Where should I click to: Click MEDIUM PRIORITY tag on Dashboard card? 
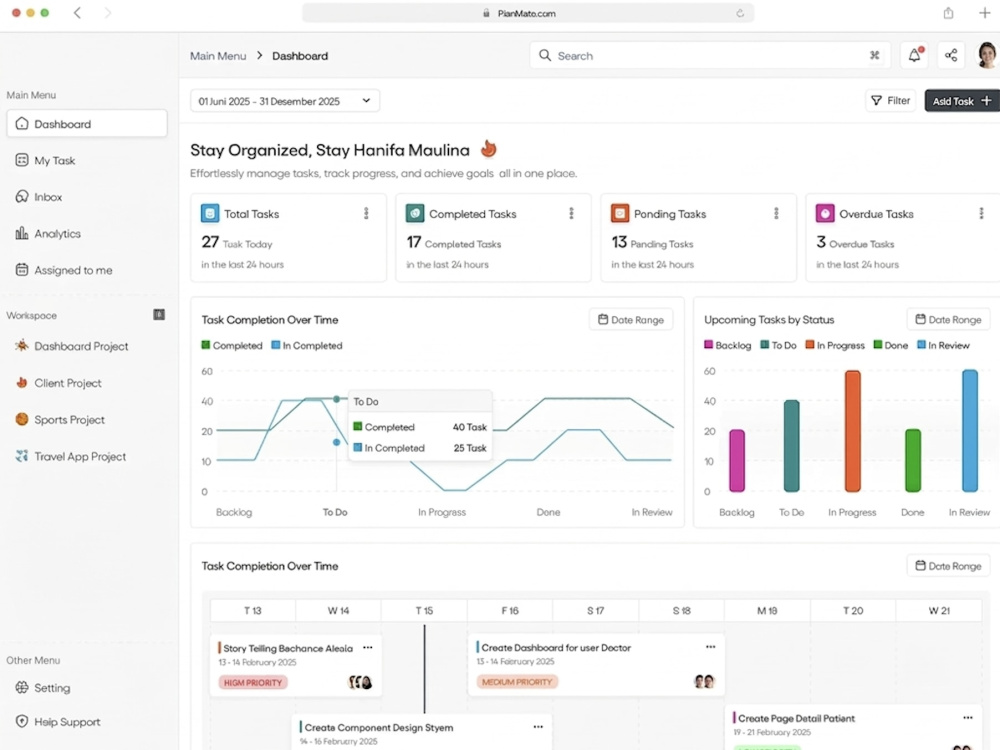tap(517, 682)
